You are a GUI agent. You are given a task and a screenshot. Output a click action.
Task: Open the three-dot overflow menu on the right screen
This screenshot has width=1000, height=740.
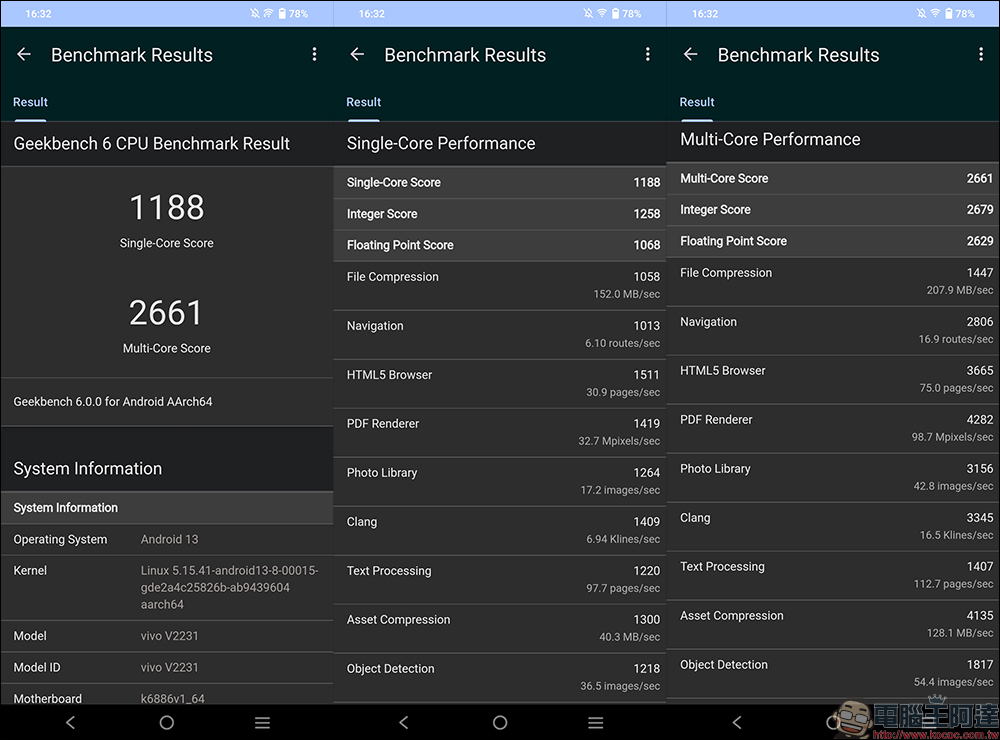[980, 55]
